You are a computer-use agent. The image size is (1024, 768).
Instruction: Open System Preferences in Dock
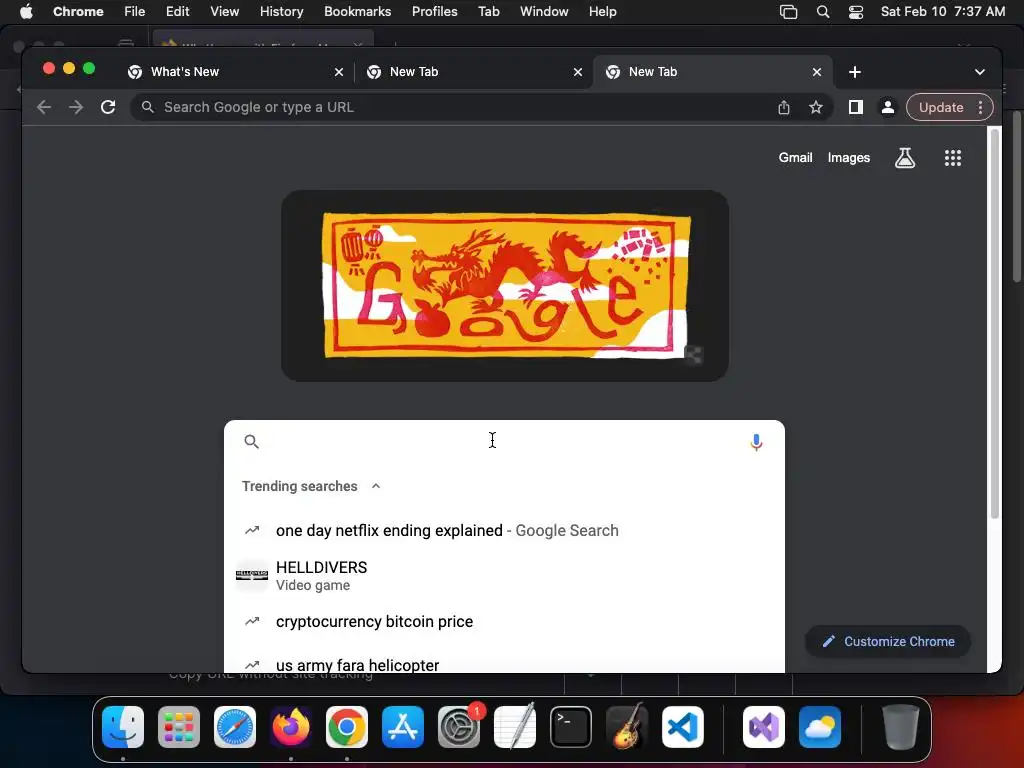[458, 727]
